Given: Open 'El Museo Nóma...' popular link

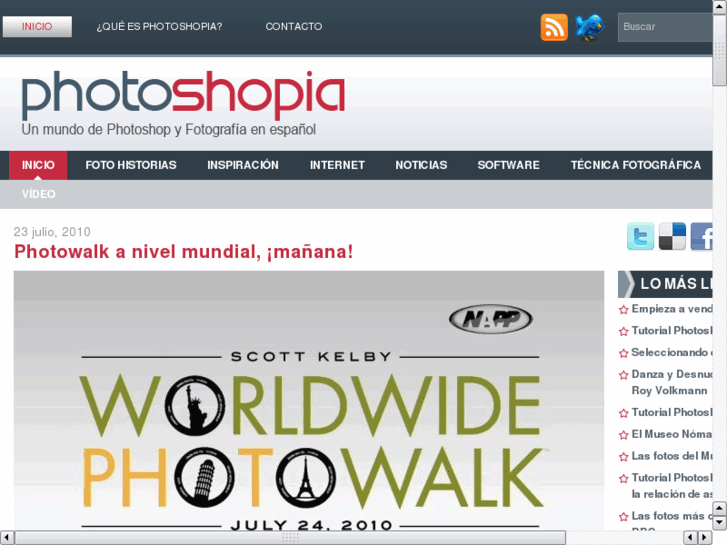Looking at the screenshot, I should coord(672,434).
